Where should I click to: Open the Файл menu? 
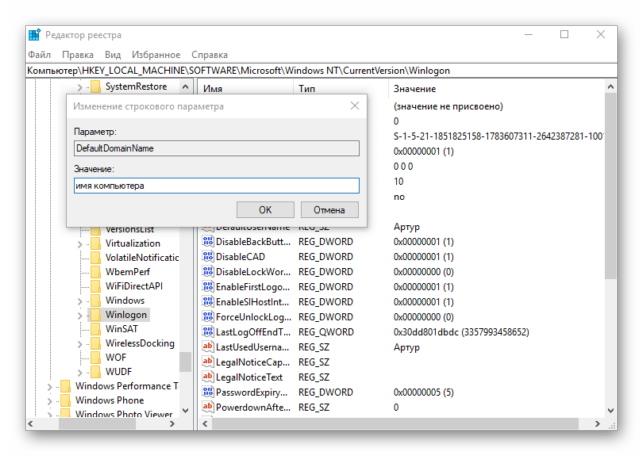click(39, 55)
